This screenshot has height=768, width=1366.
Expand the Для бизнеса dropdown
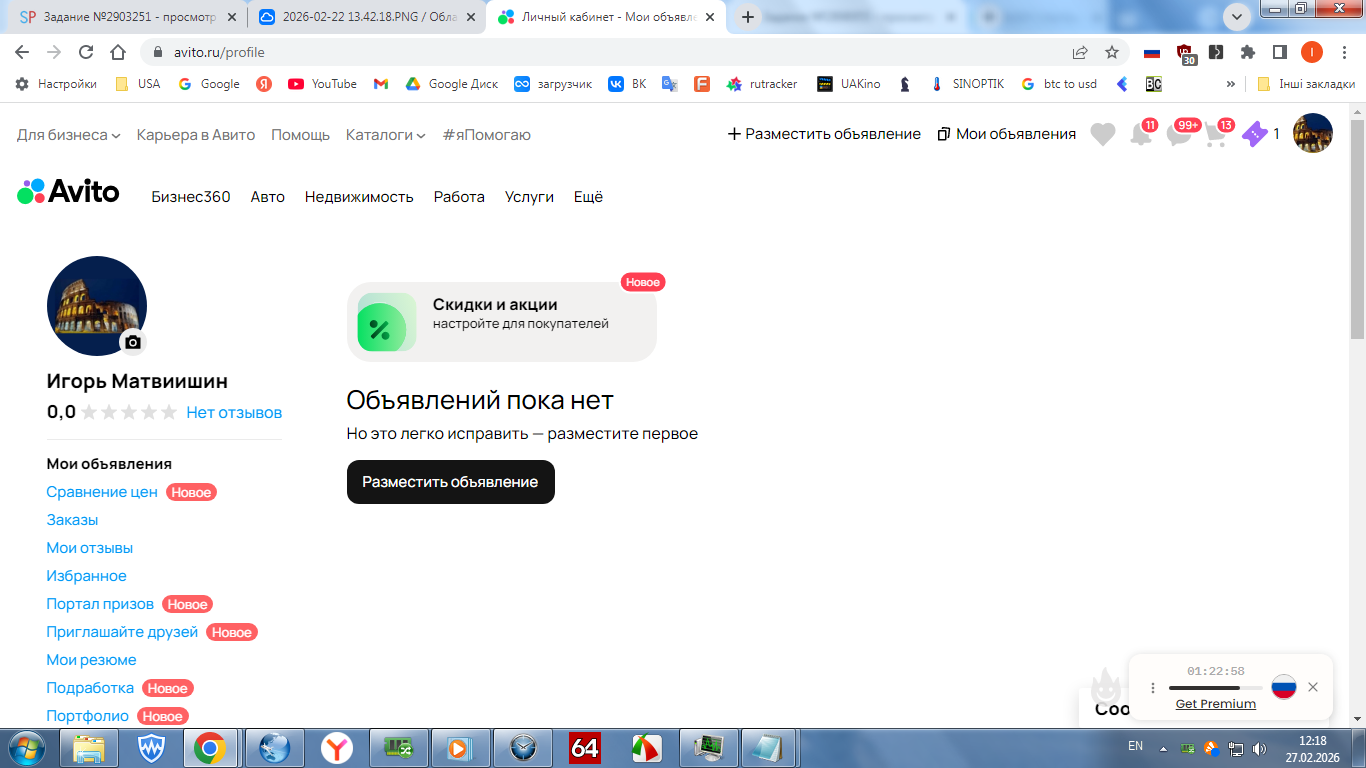click(x=69, y=134)
